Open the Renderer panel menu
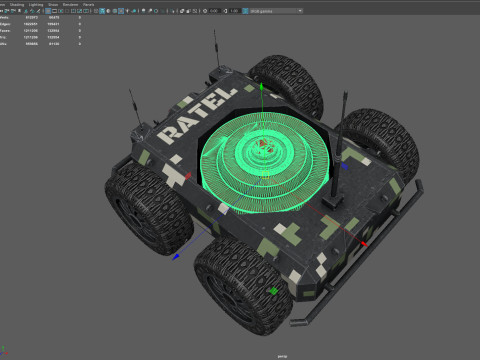Screen dimensions: 480x360 click(x=70, y=5)
